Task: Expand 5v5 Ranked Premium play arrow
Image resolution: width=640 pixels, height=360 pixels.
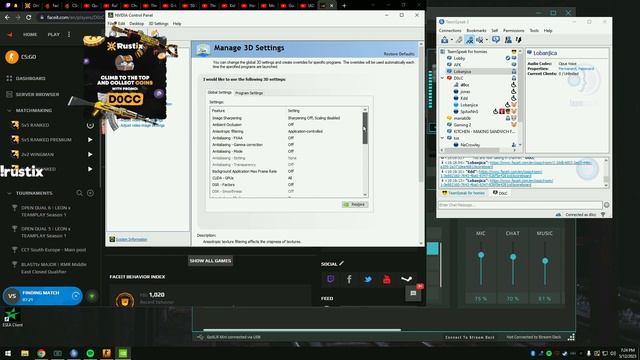Action: pos(90,140)
